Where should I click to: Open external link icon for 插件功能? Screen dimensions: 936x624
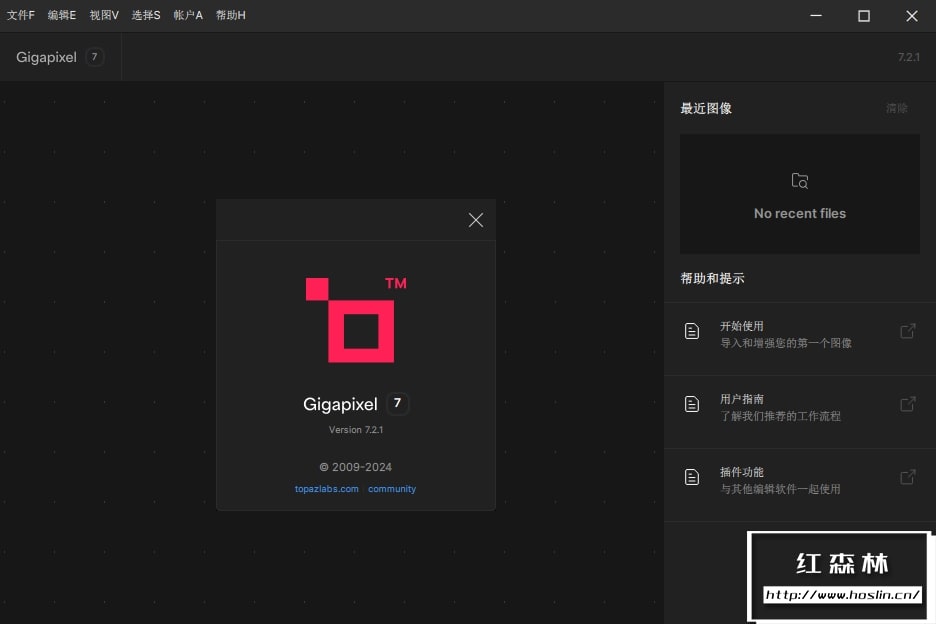908,477
